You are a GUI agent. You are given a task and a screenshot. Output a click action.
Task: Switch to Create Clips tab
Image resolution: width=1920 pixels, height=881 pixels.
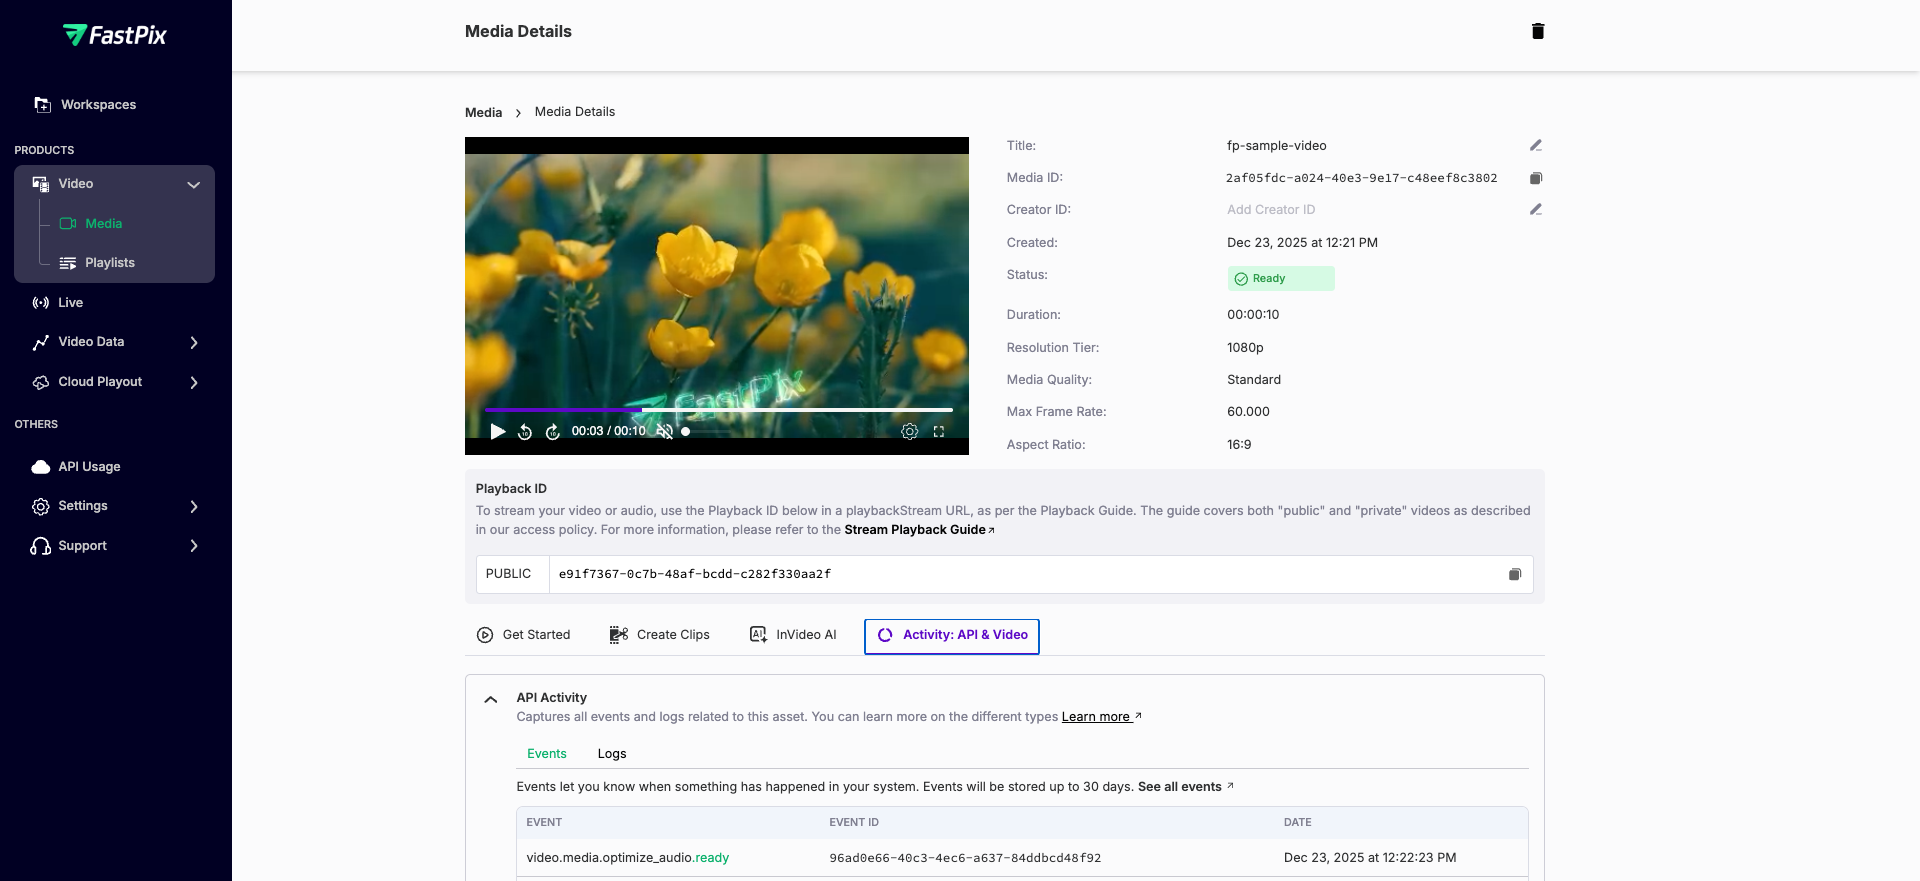point(660,635)
